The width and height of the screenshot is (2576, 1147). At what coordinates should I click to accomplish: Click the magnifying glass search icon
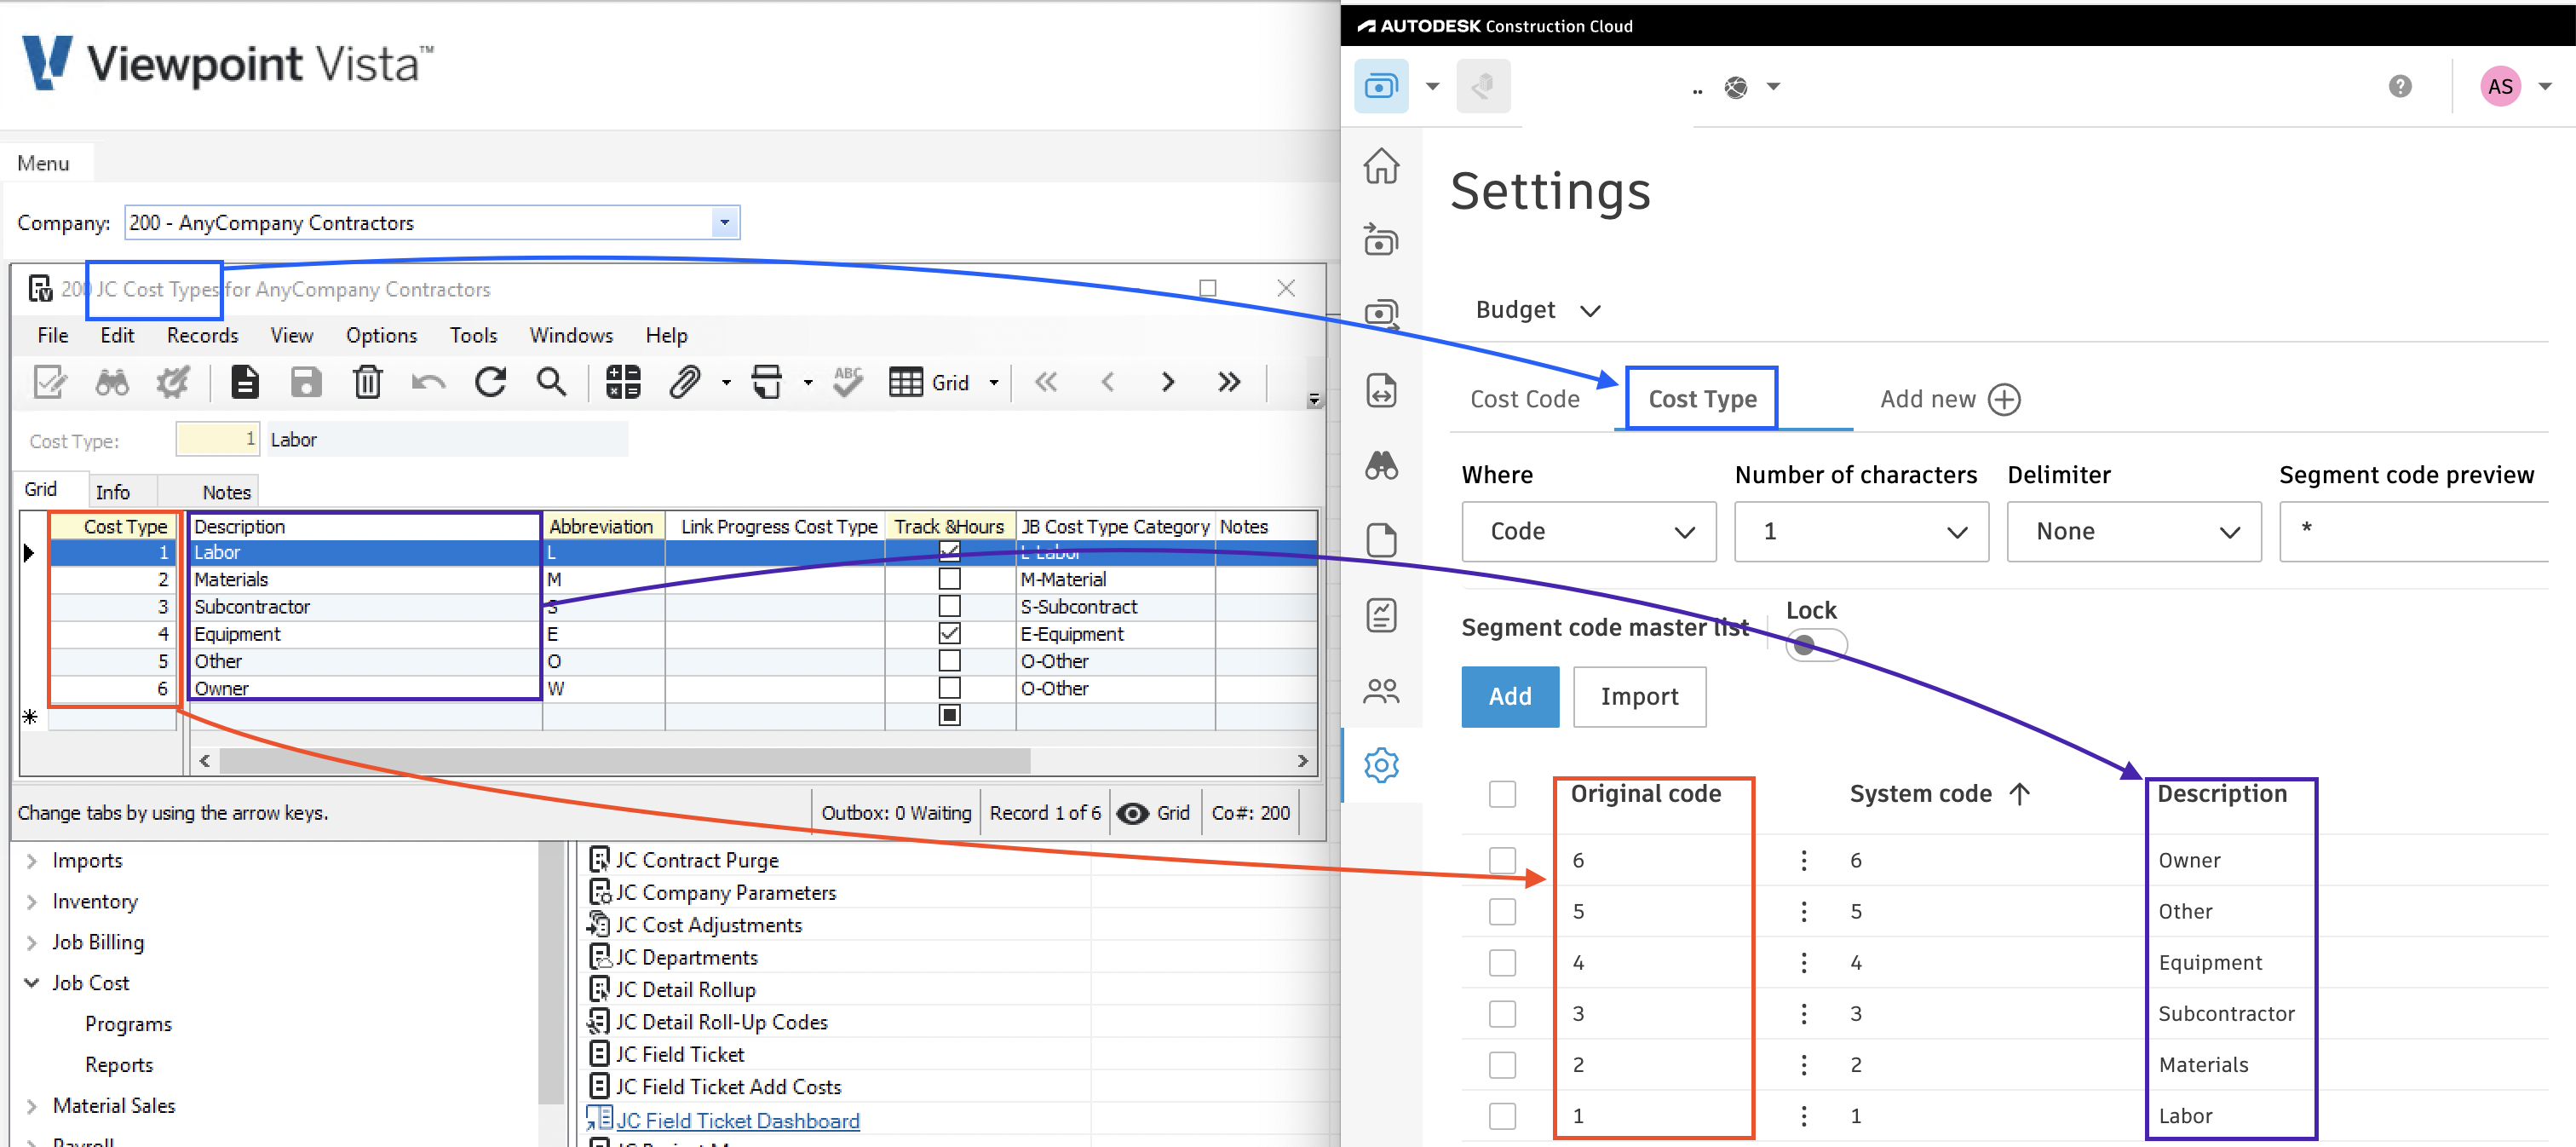pyautogui.click(x=551, y=382)
